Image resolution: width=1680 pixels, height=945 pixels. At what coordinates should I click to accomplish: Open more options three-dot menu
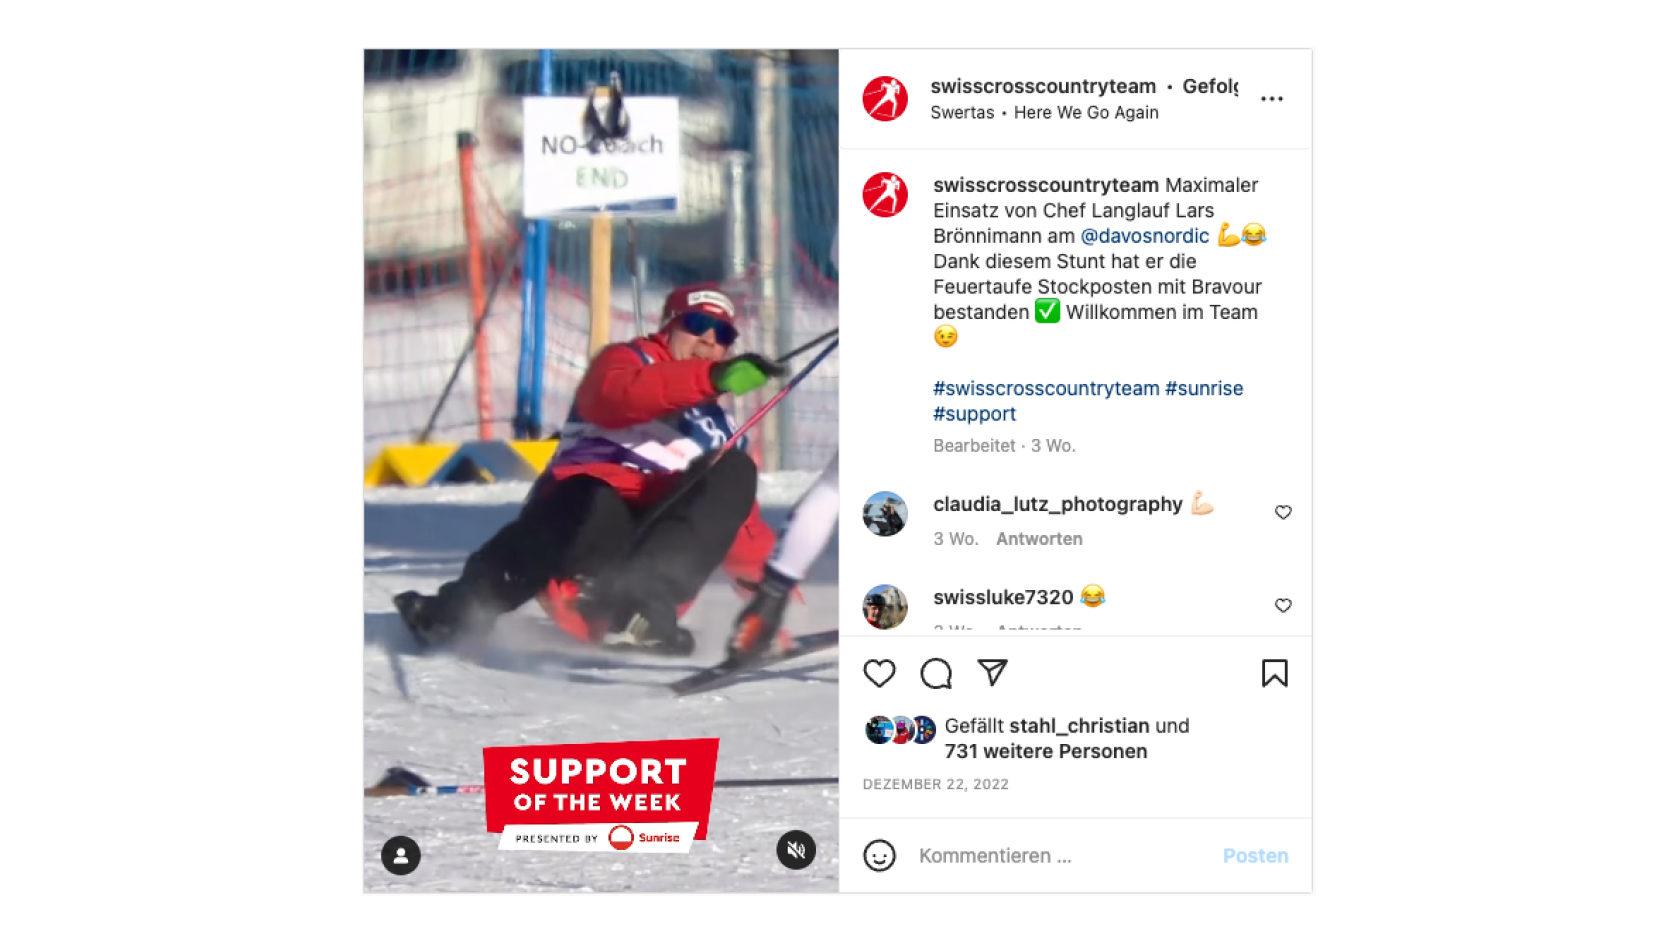pos(1272,99)
